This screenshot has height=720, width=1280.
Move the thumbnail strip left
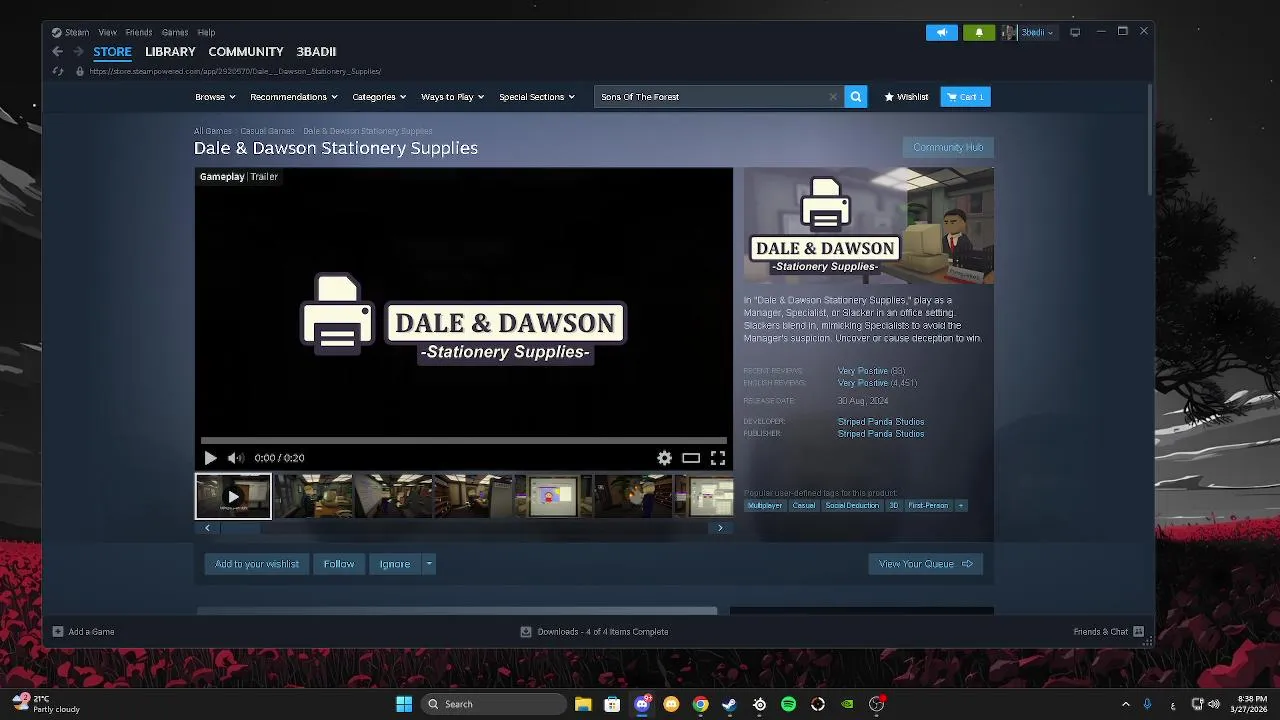pyautogui.click(x=207, y=528)
